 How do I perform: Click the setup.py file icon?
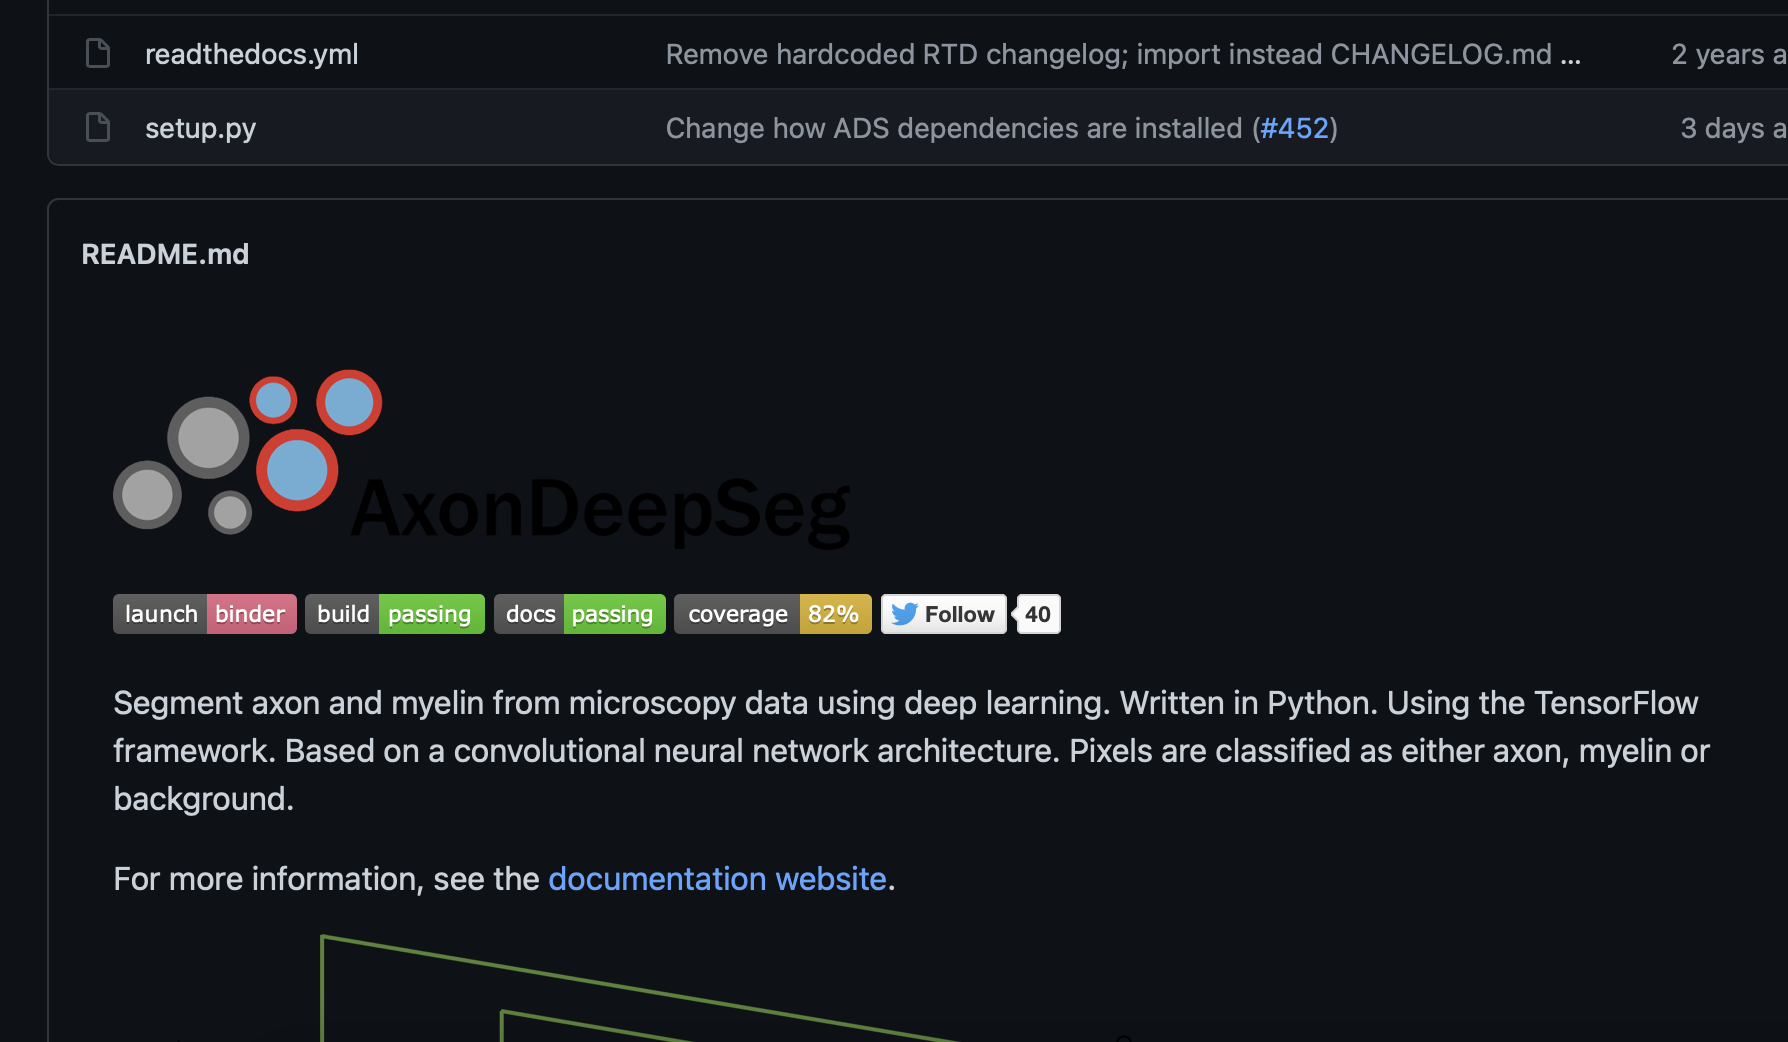[97, 127]
